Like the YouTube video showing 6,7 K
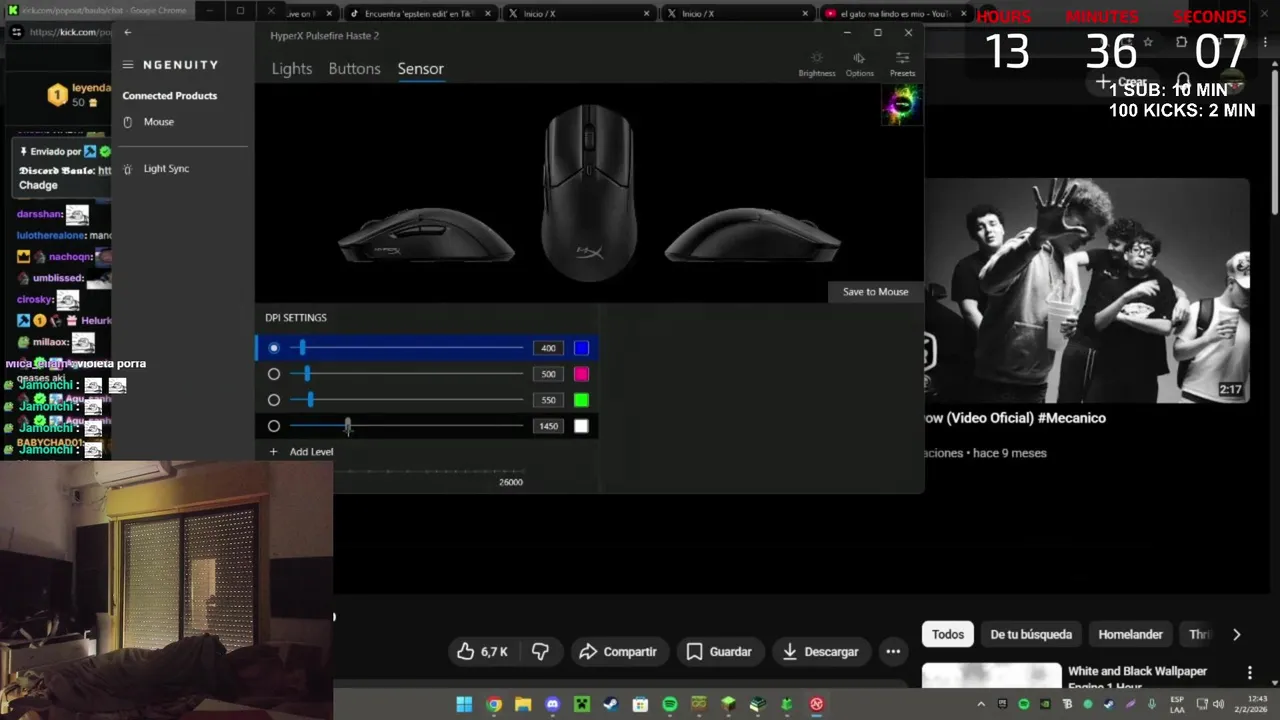The width and height of the screenshot is (1280, 720). tap(483, 652)
